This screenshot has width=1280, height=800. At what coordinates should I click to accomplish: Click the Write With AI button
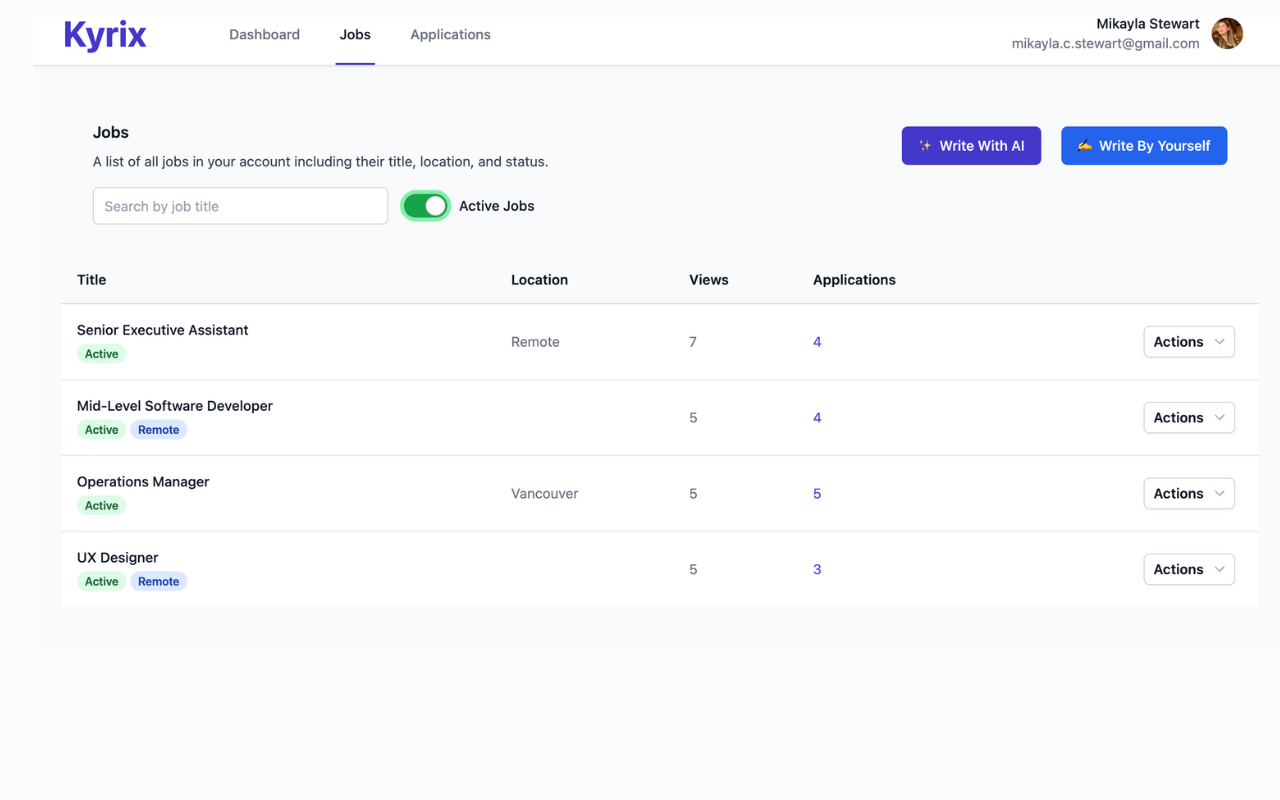click(971, 145)
